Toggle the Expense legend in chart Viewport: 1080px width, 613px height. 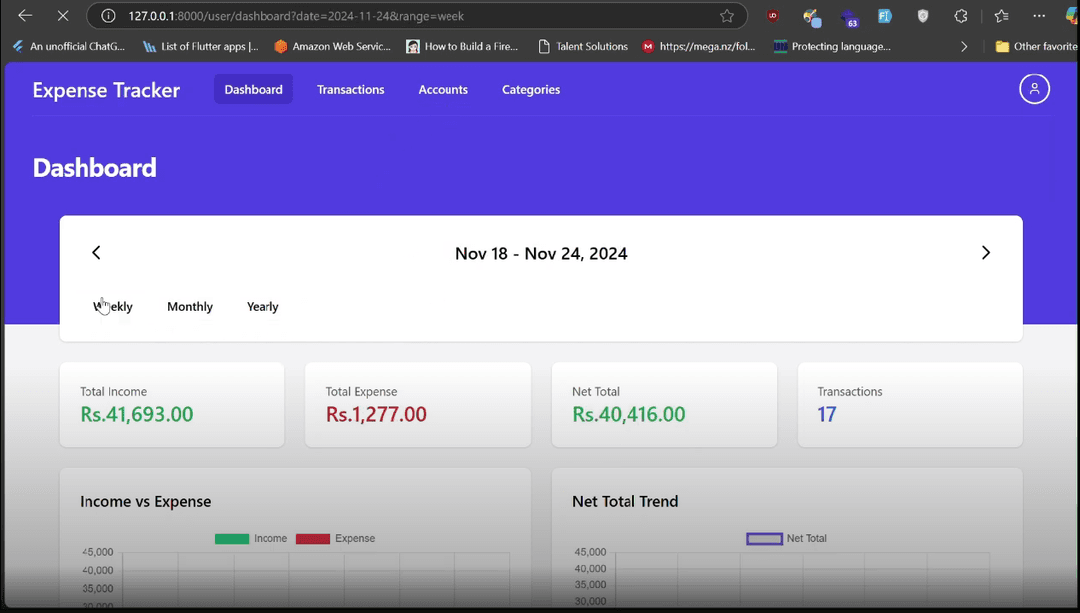(x=335, y=539)
